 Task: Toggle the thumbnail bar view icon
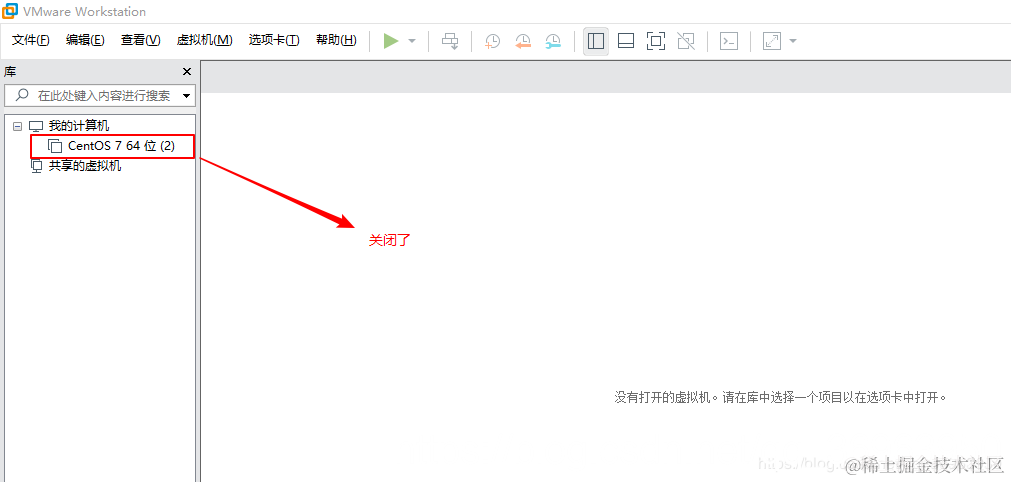tap(625, 41)
